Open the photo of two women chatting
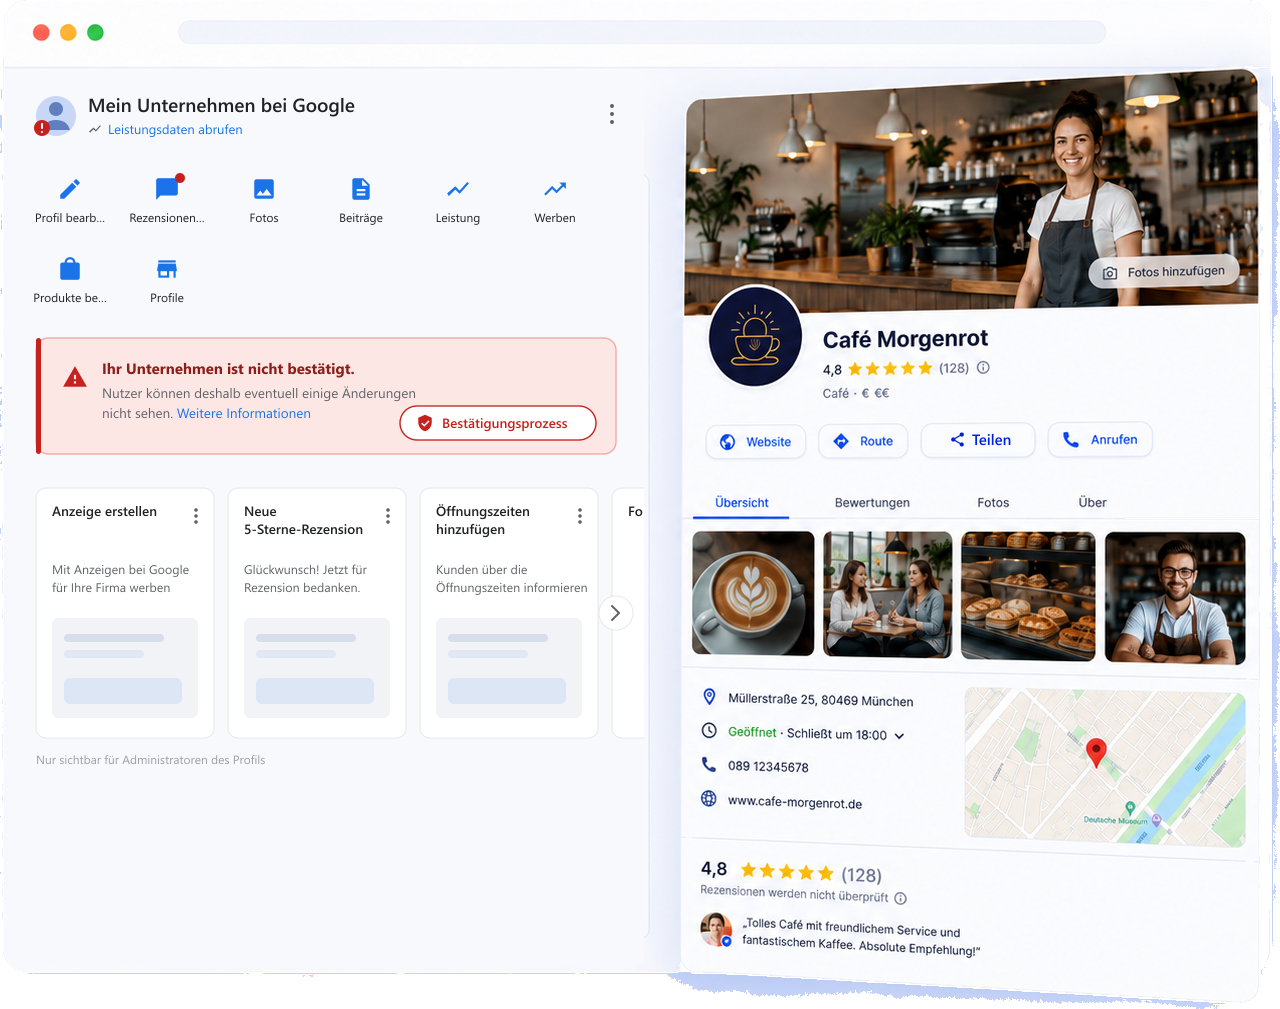1280x1009 pixels. point(888,594)
